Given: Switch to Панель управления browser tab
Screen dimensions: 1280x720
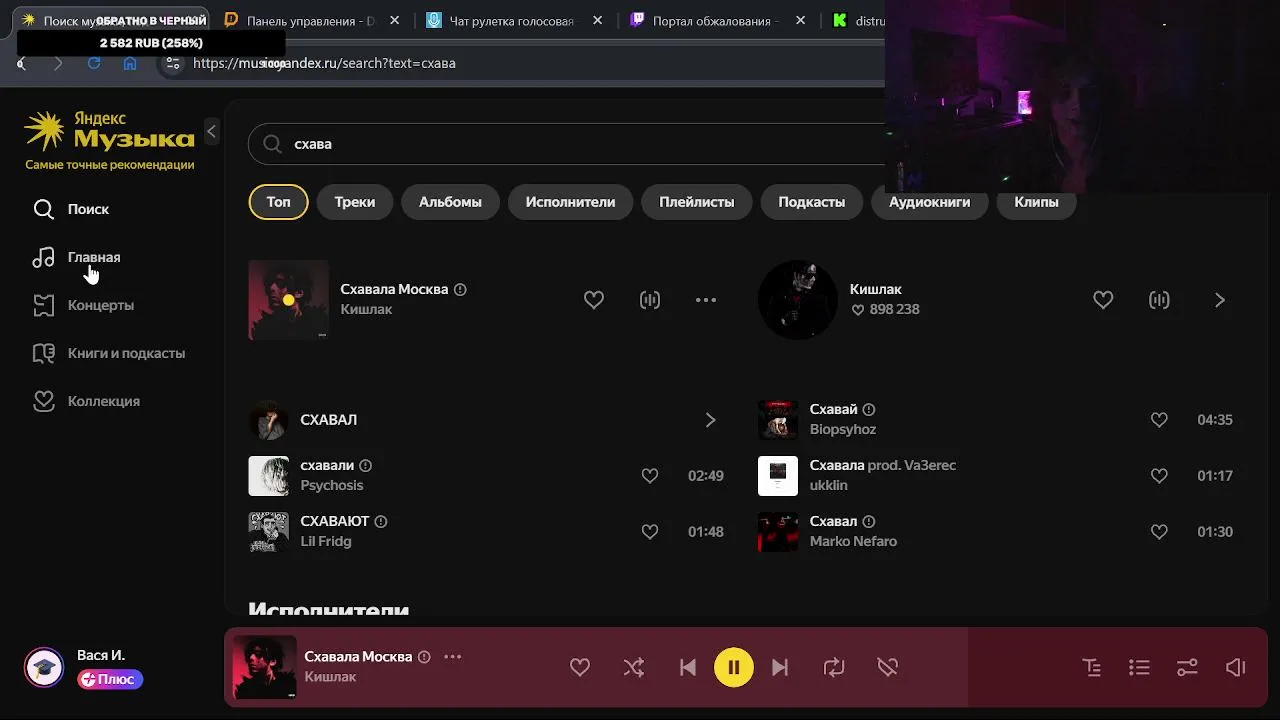Looking at the screenshot, I should tap(310, 20).
